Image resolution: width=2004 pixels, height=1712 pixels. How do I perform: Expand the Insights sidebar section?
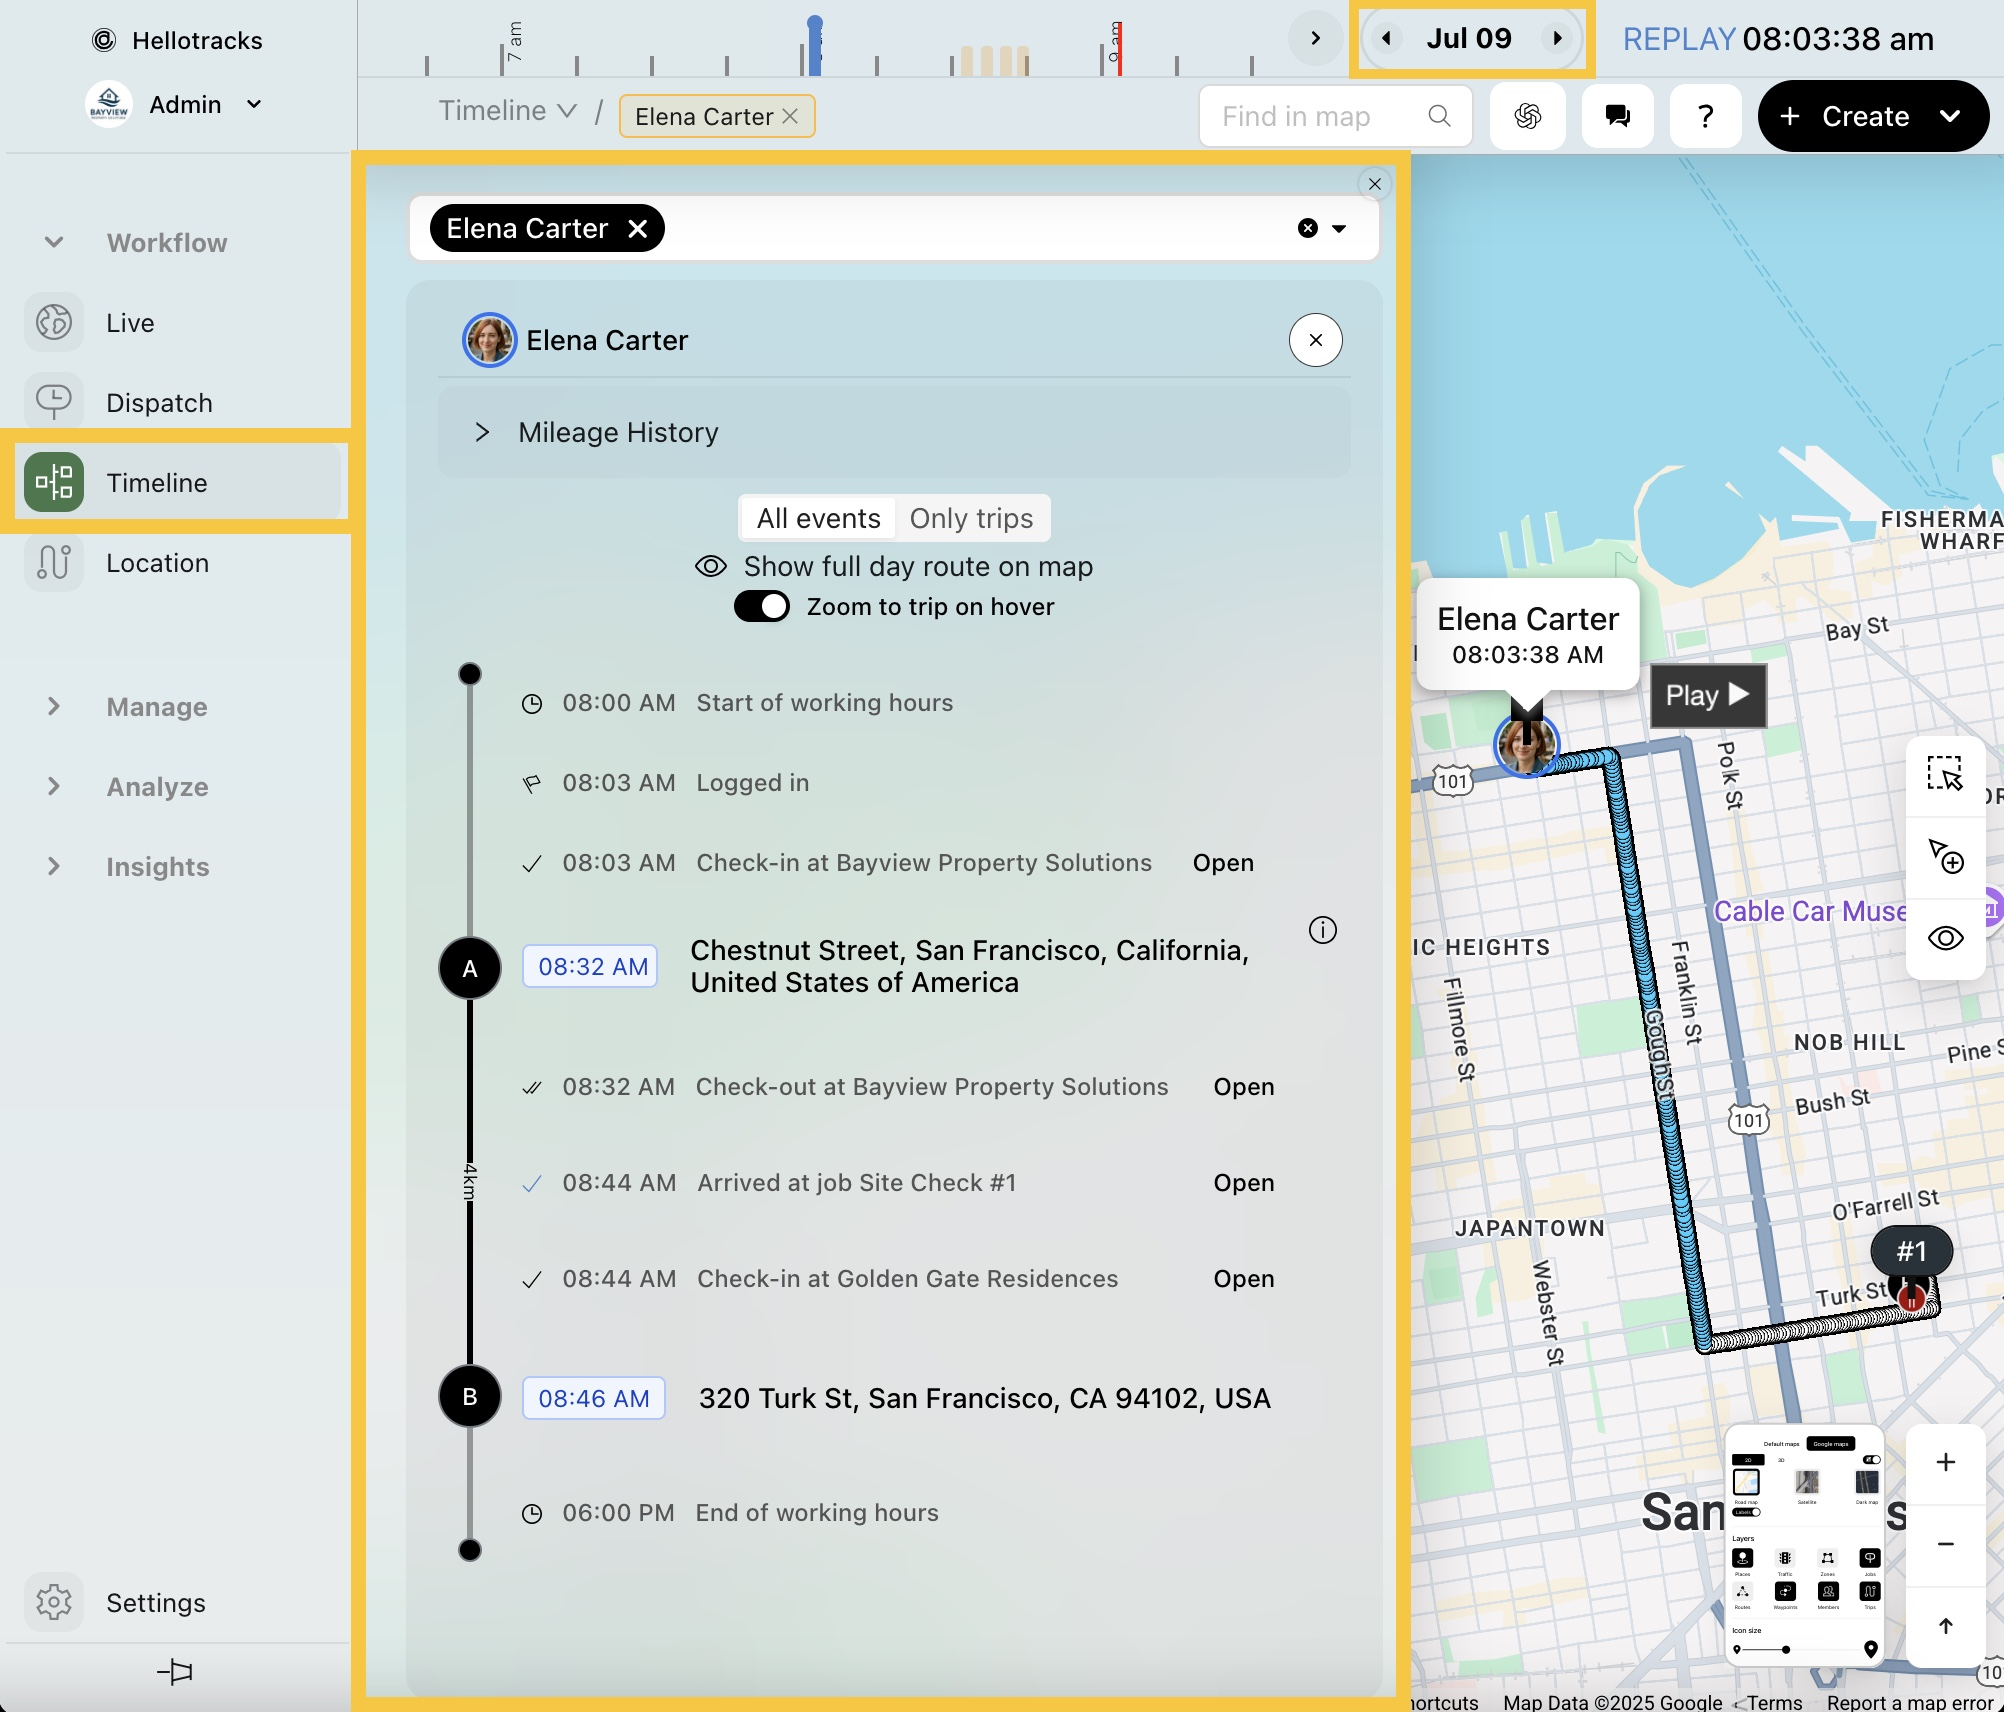[54, 866]
